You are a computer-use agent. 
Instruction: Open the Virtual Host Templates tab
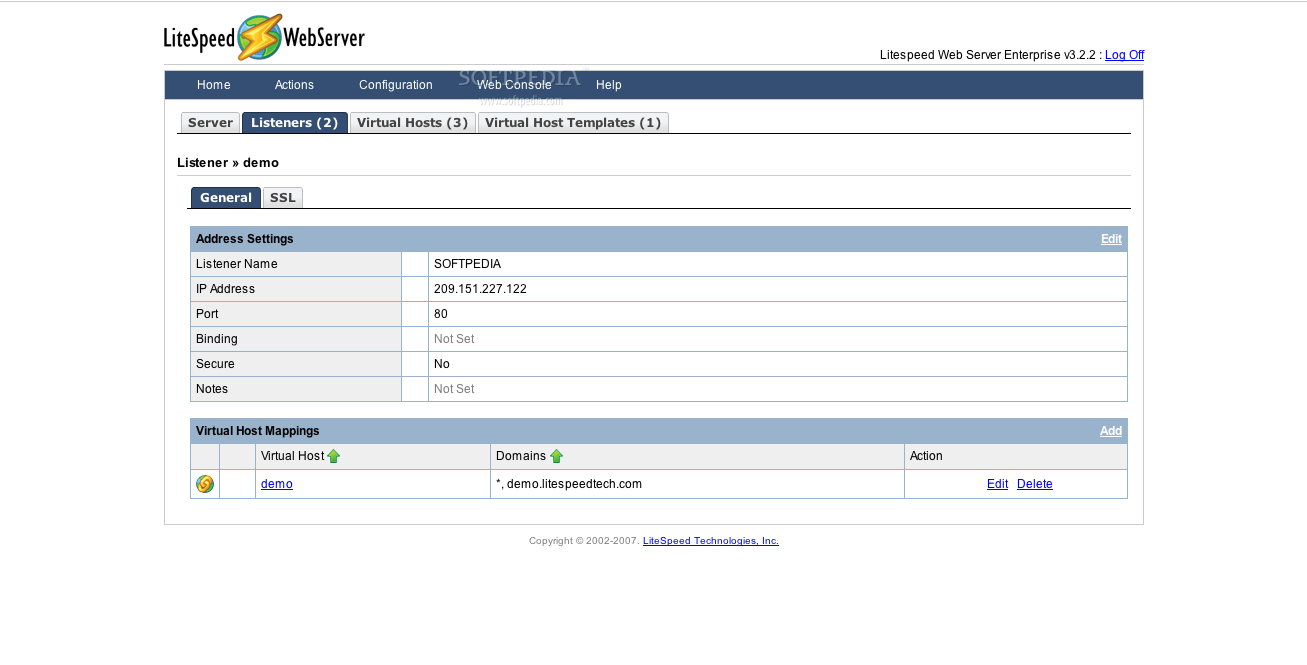pyautogui.click(x=573, y=122)
